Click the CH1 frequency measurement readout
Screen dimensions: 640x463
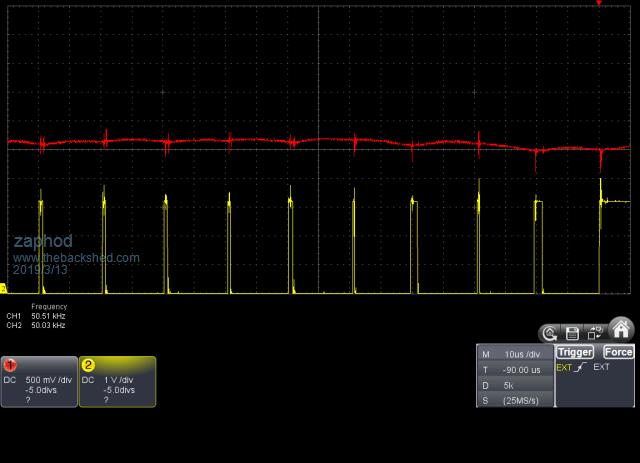pos(37,316)
